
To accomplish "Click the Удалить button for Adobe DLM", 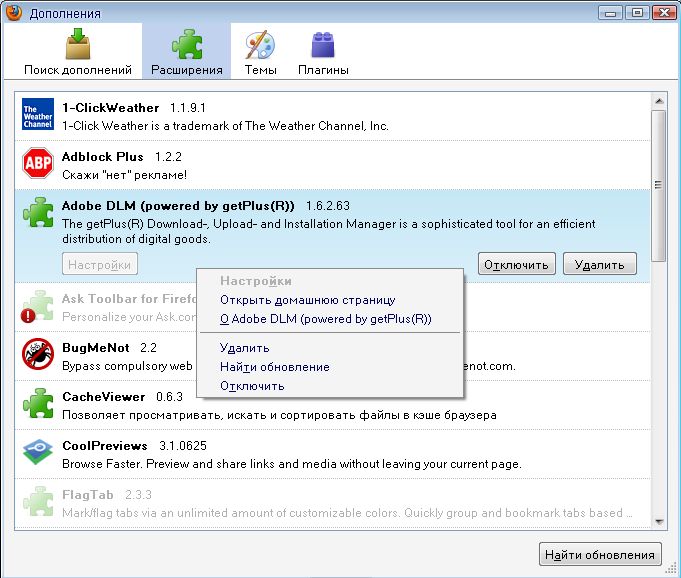I will click(x=600, y=264).
